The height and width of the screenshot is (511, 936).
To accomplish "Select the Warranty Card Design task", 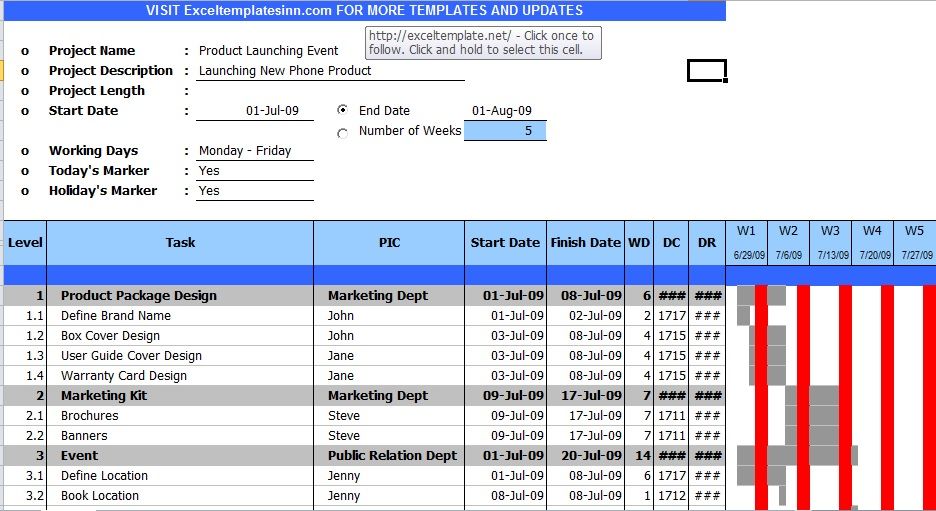I will point(180,375).
